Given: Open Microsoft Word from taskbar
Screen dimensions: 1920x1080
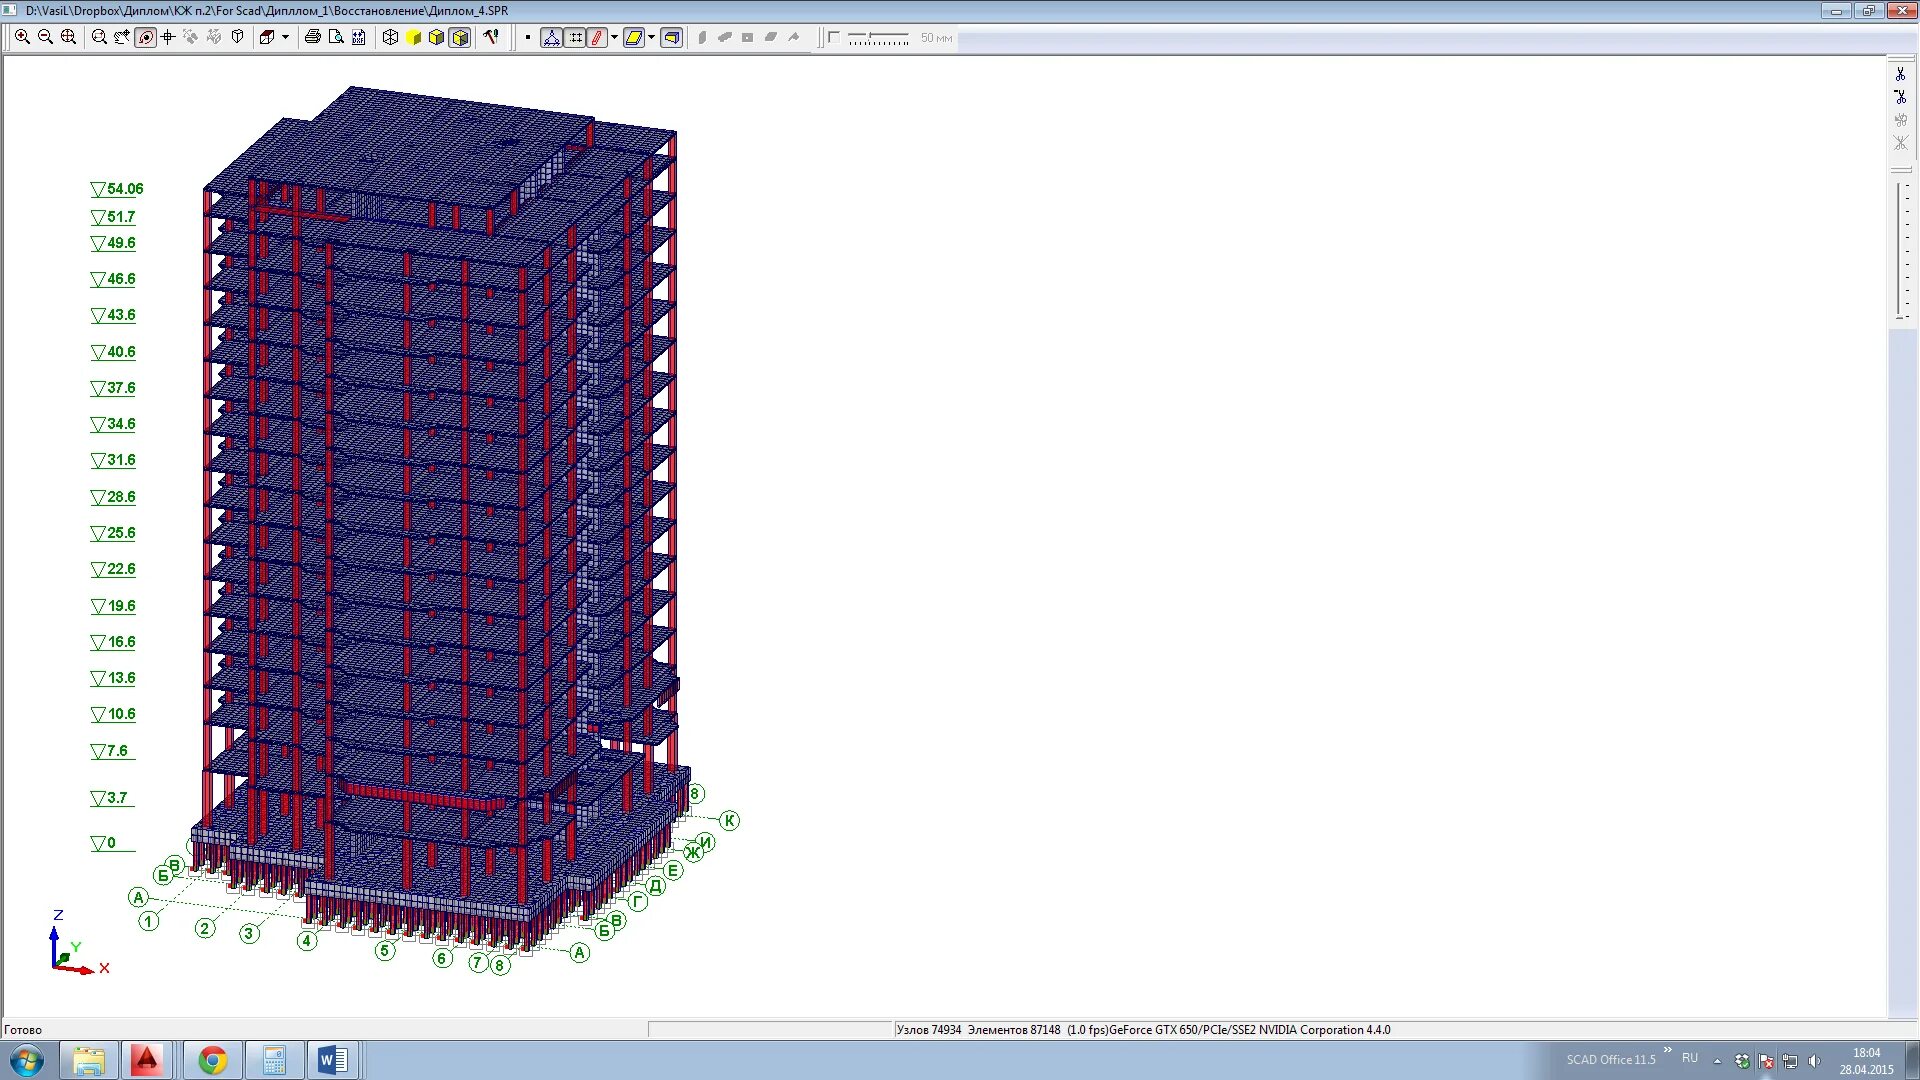Looking at the screenshot, I should (333, 1060).
